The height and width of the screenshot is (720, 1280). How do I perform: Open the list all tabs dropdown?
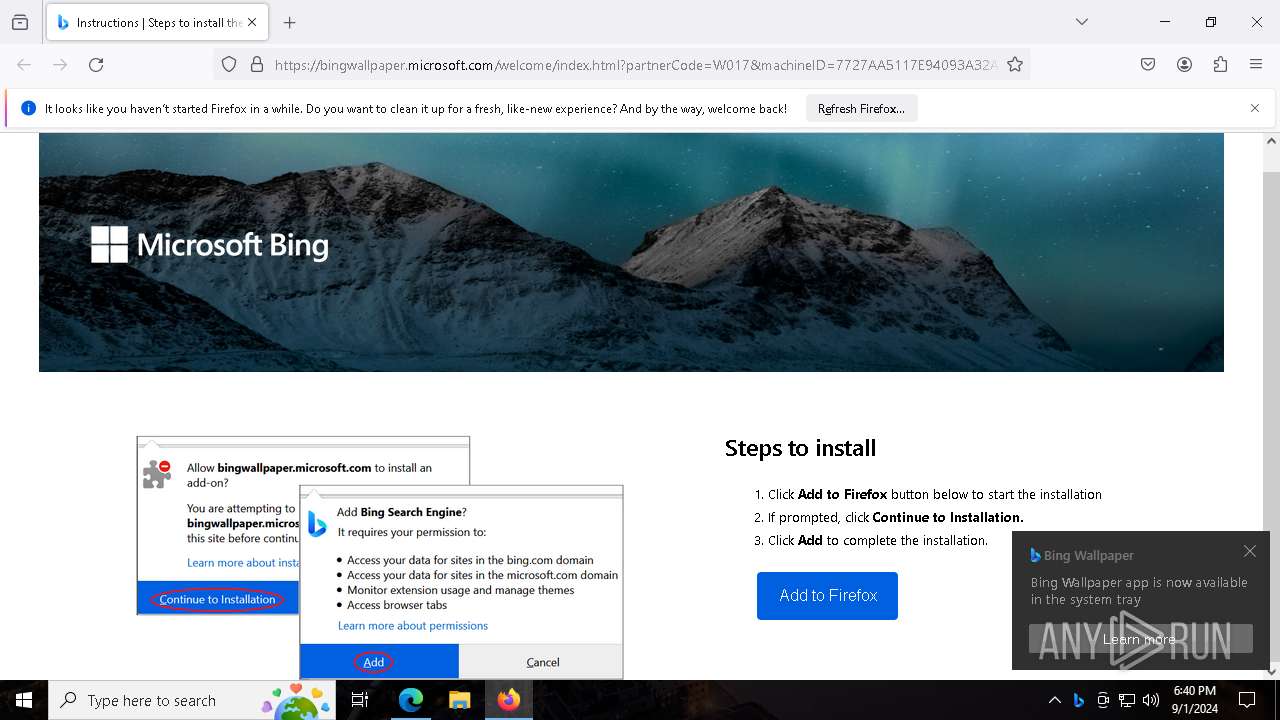(x=1082, y=22)
